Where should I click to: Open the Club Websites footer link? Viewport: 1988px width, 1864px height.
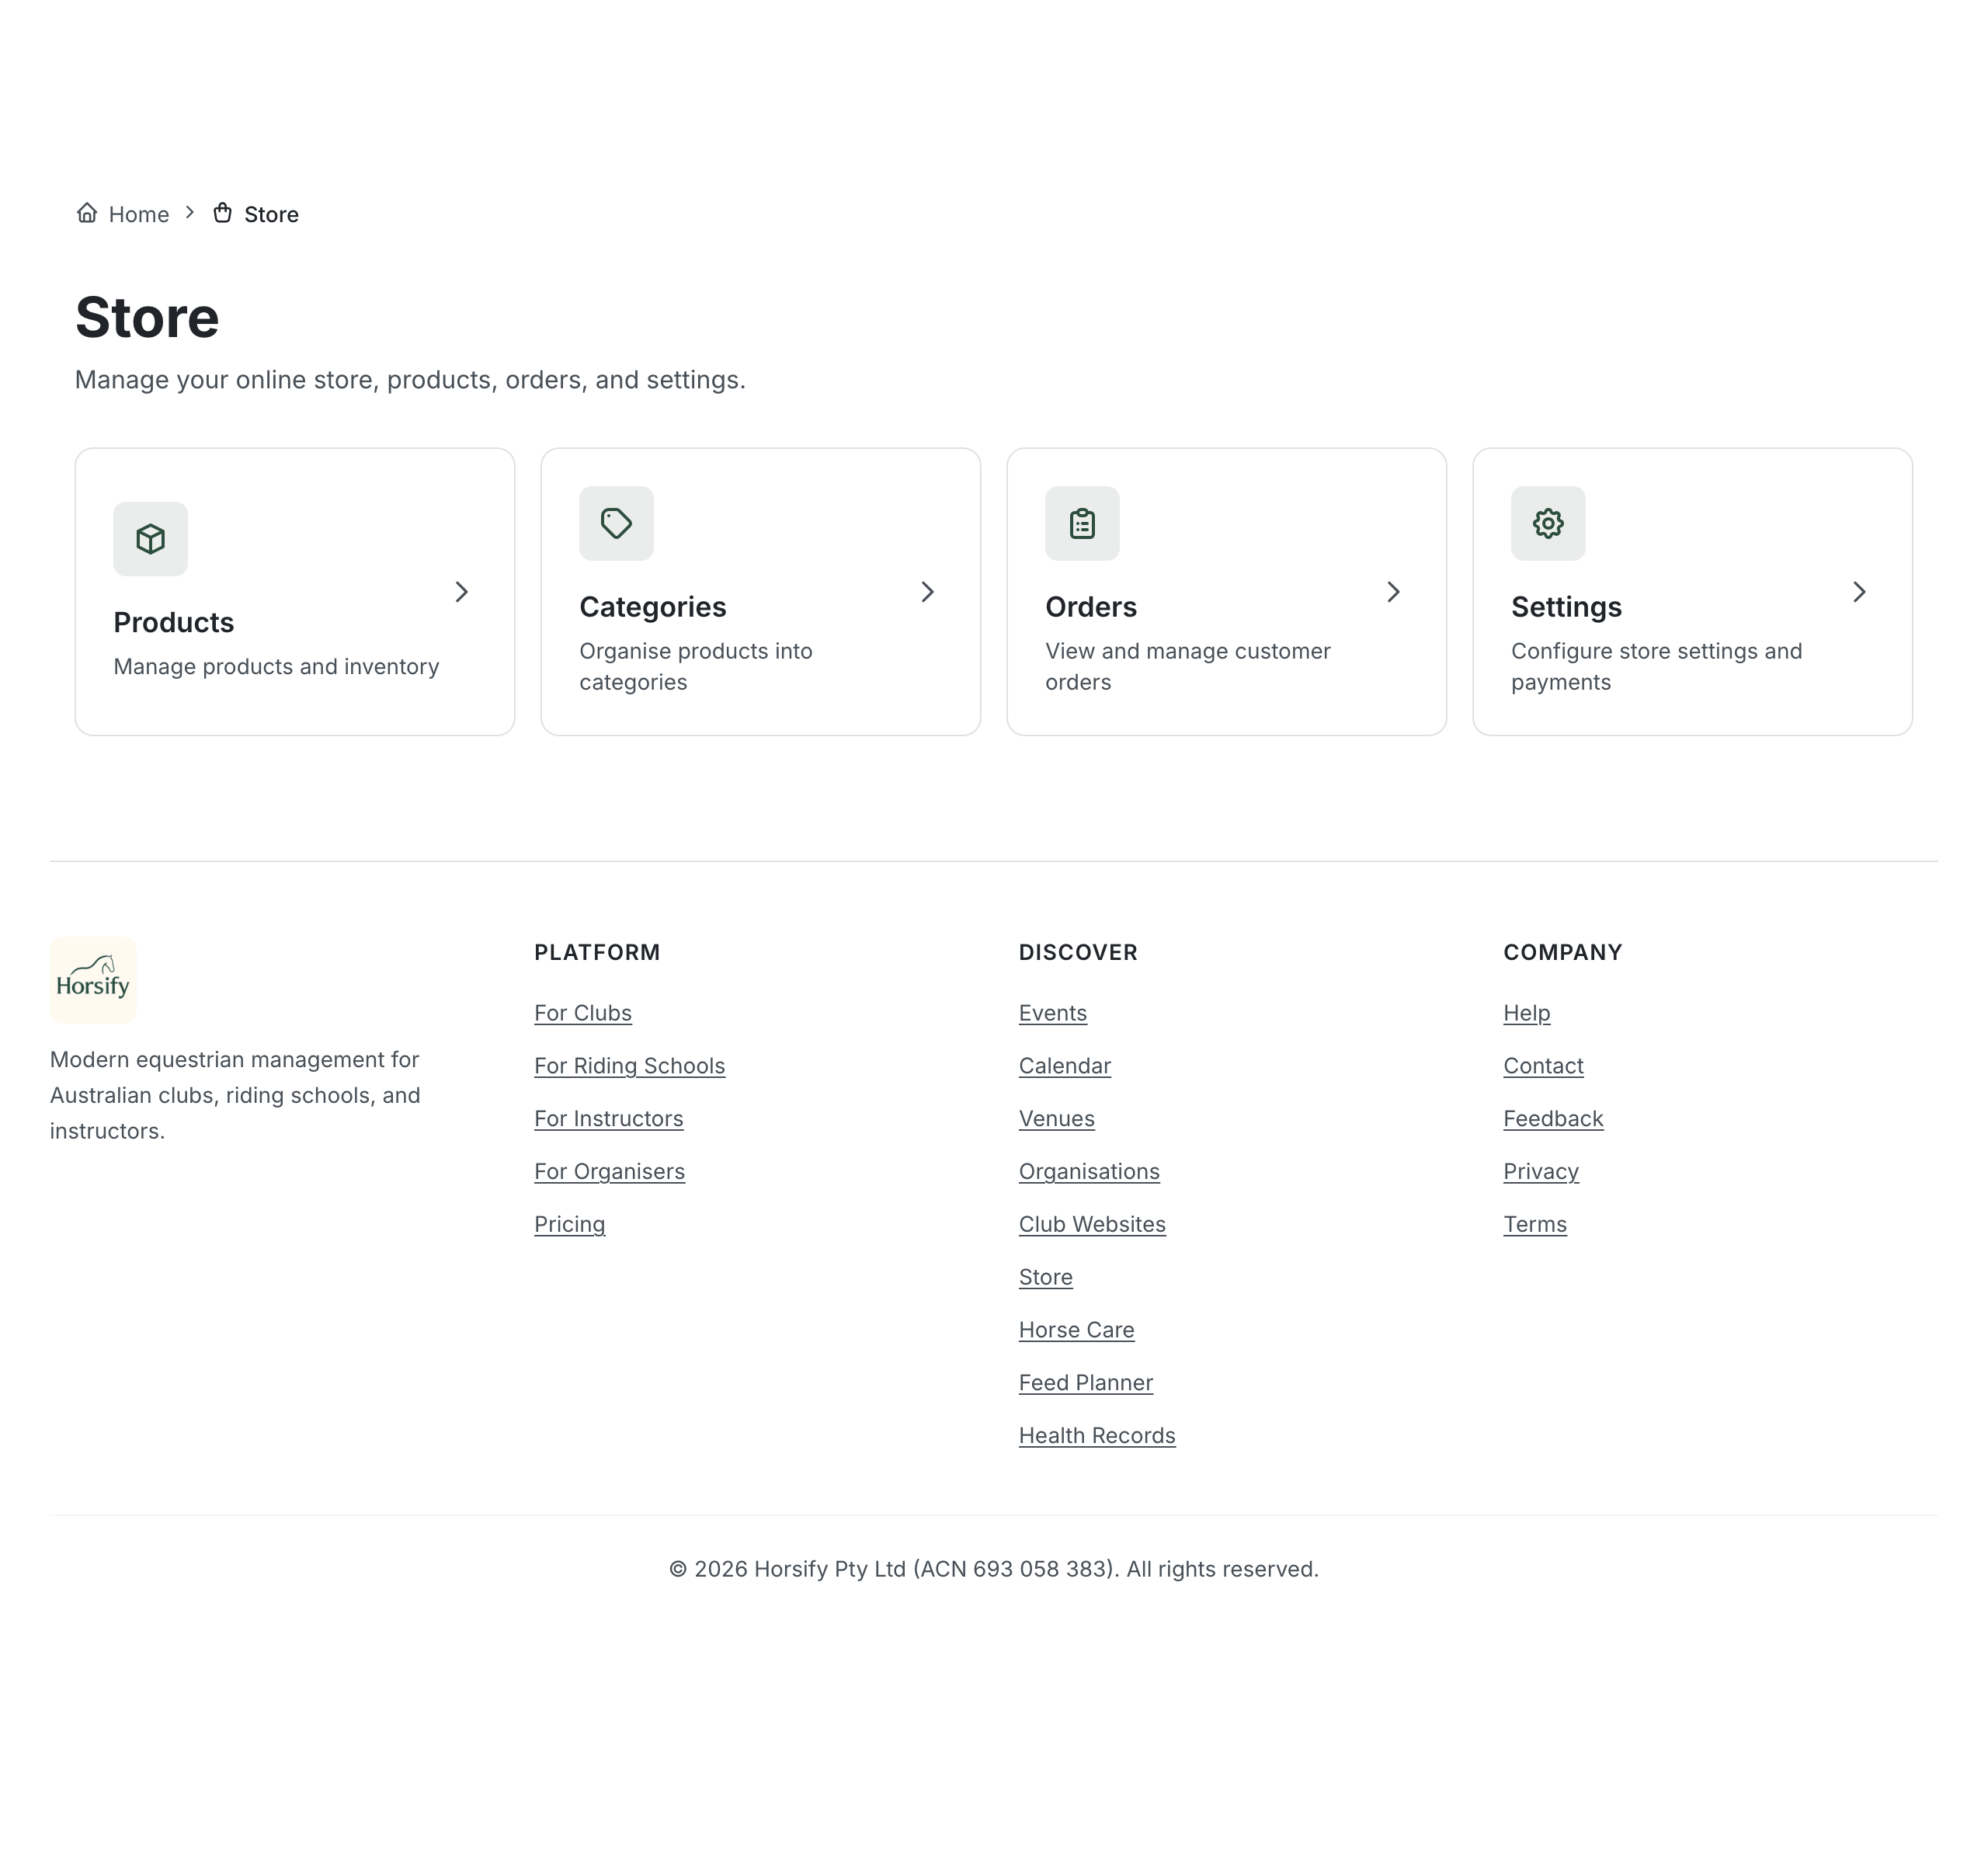(1092, 1224)
